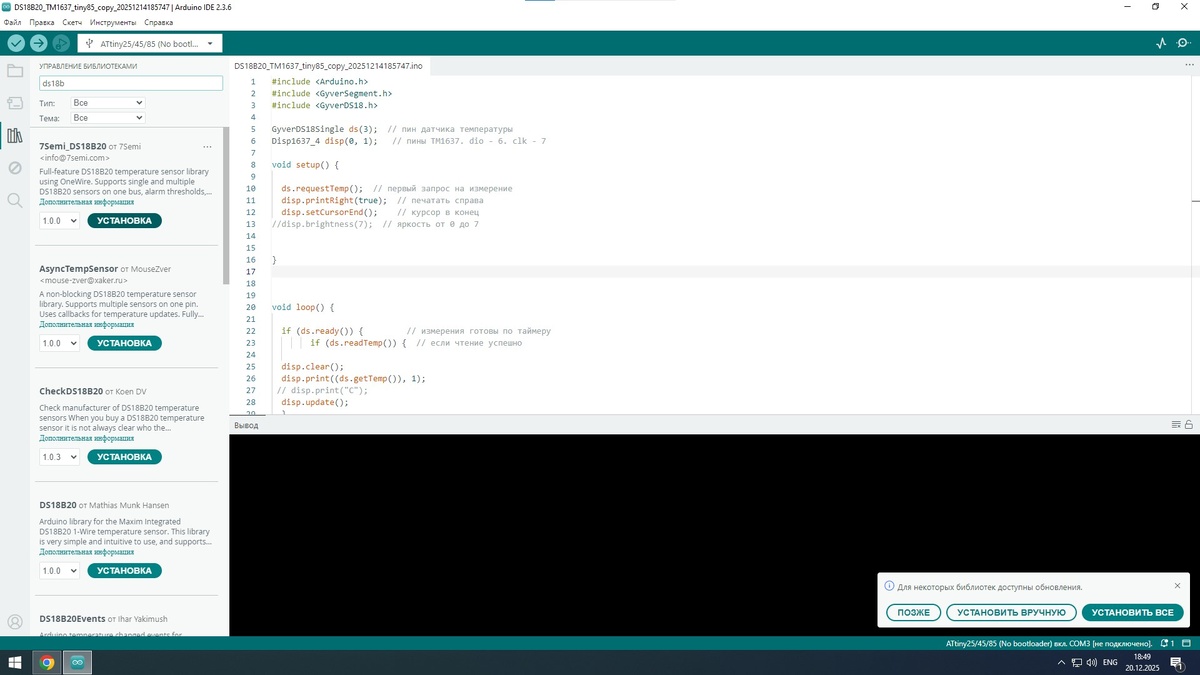Click the board and port status text
Screen dimensions: 1200x675
(x=1049, y=643)
